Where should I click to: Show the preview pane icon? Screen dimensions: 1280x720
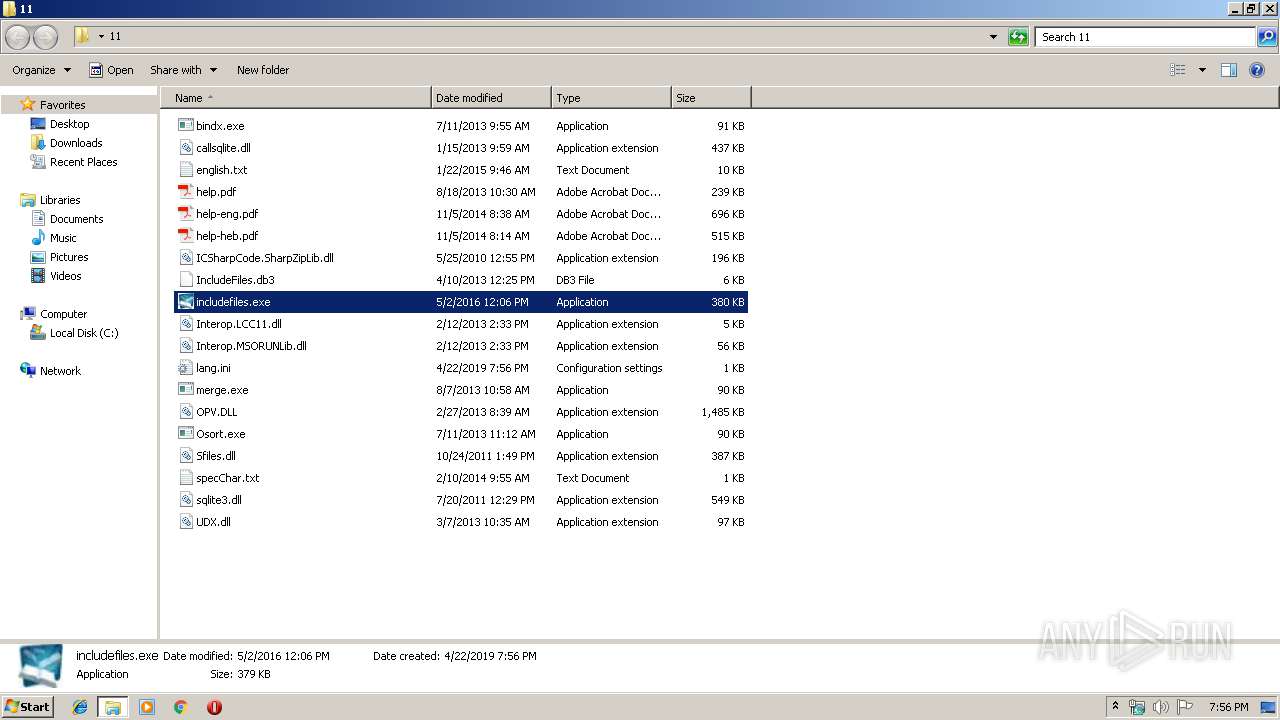coord(1229,70)
